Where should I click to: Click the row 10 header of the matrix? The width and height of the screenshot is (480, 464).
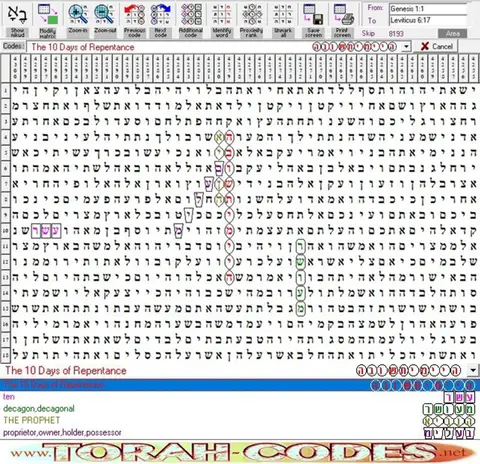pyautogui.click(x=5, y=231)
